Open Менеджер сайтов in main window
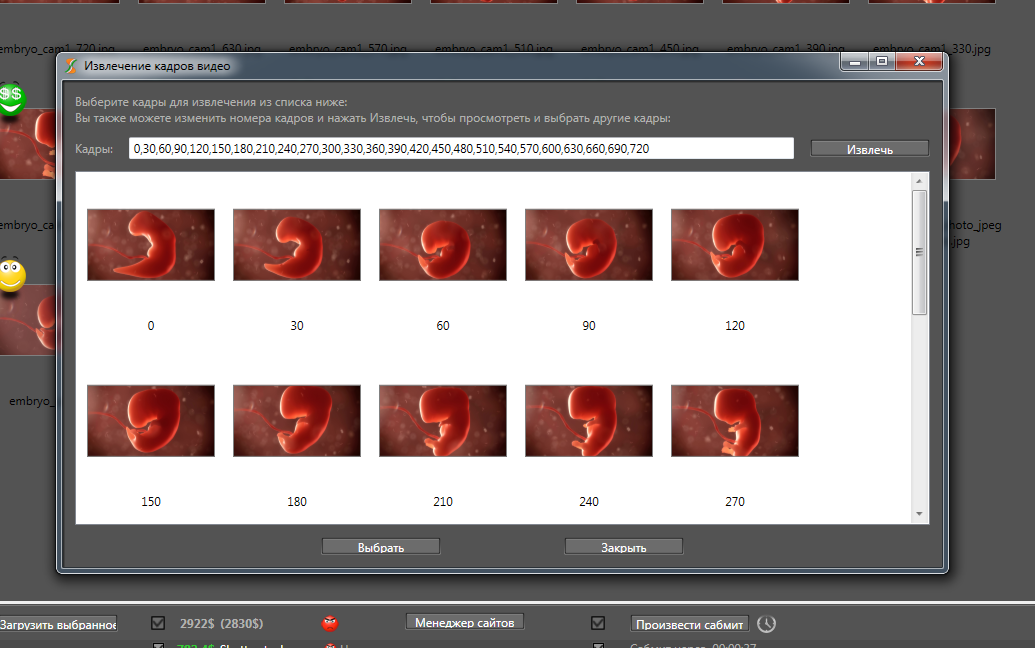Image resolution: width=1035 pixels, height=648 pixels. [465, 622]
